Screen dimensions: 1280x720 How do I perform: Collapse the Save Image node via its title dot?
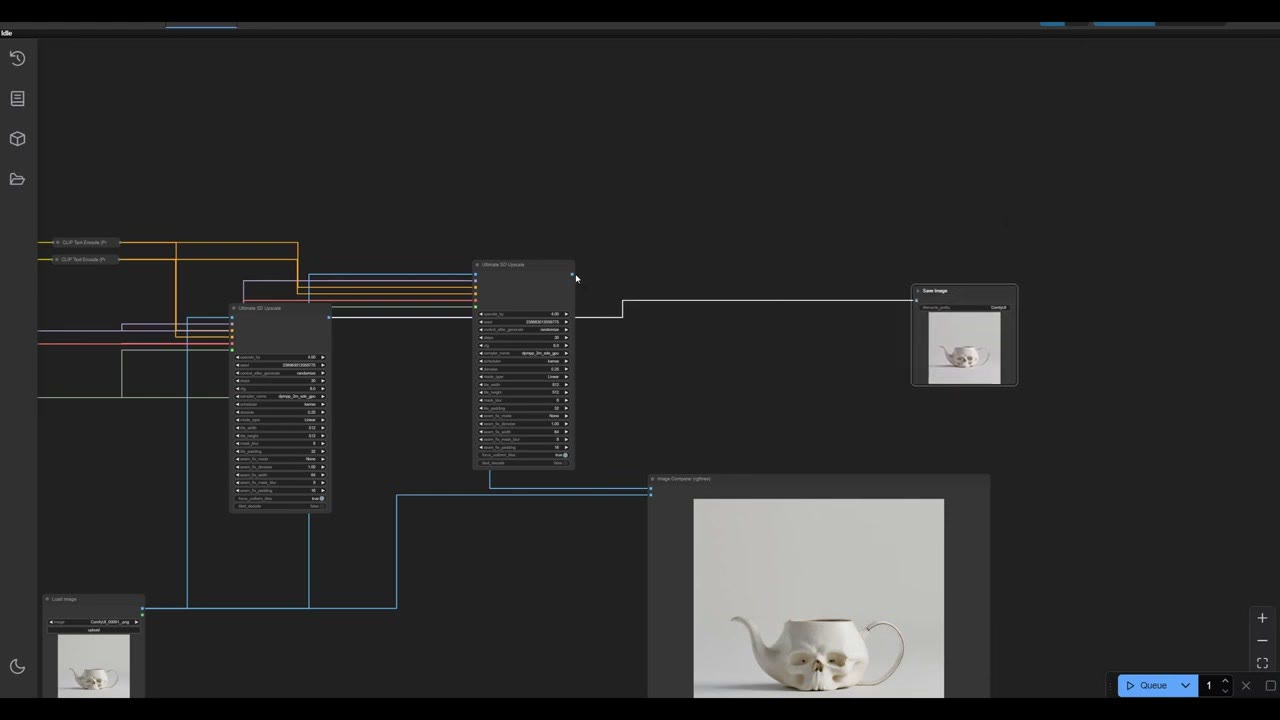[x=918, y=291]
